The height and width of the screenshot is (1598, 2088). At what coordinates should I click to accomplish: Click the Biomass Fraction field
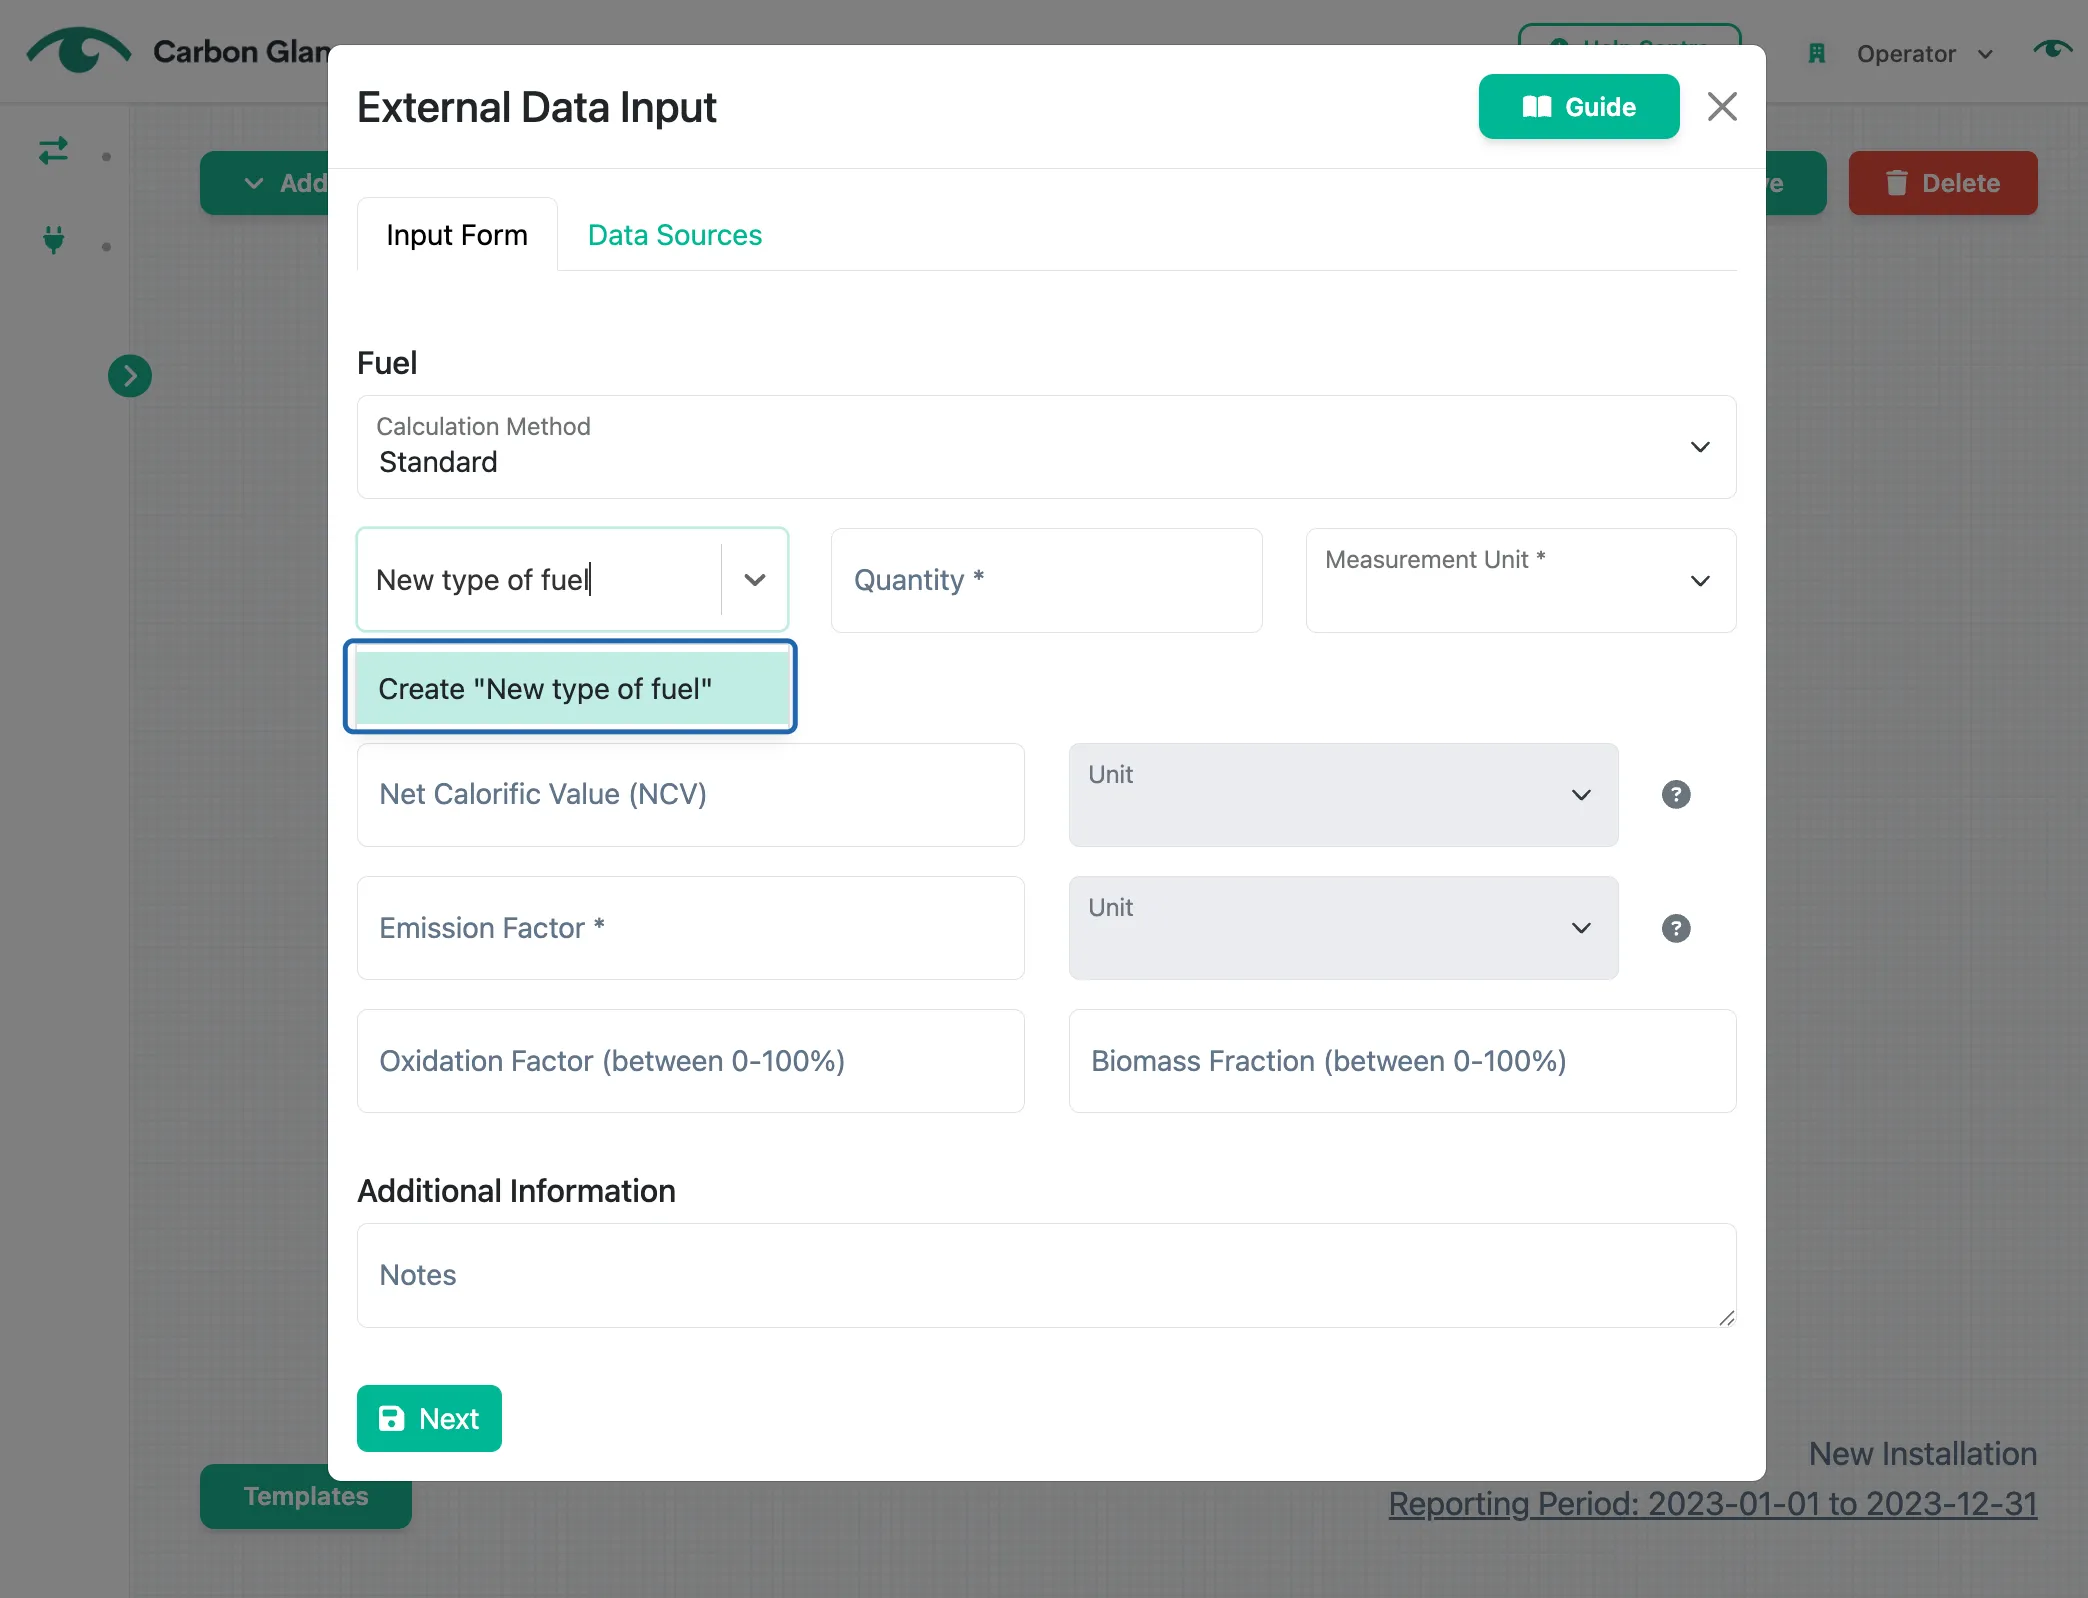pos(1402,1061)
